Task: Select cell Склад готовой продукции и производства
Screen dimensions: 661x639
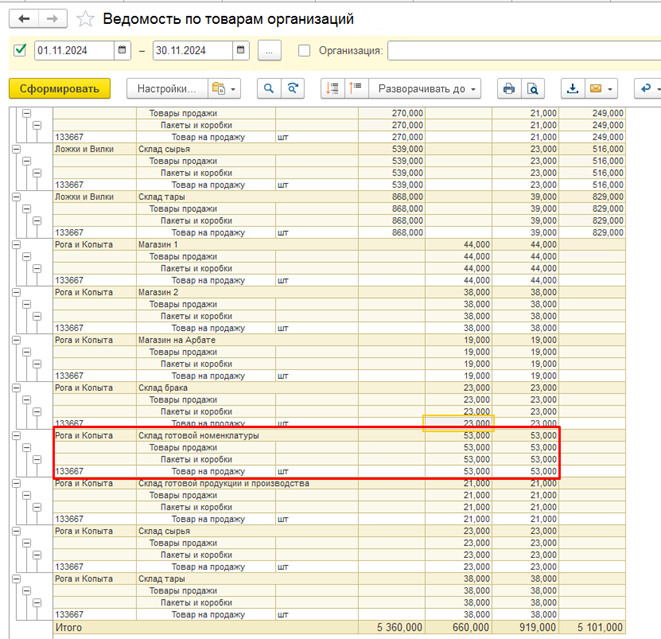Action: pos(247,483)
